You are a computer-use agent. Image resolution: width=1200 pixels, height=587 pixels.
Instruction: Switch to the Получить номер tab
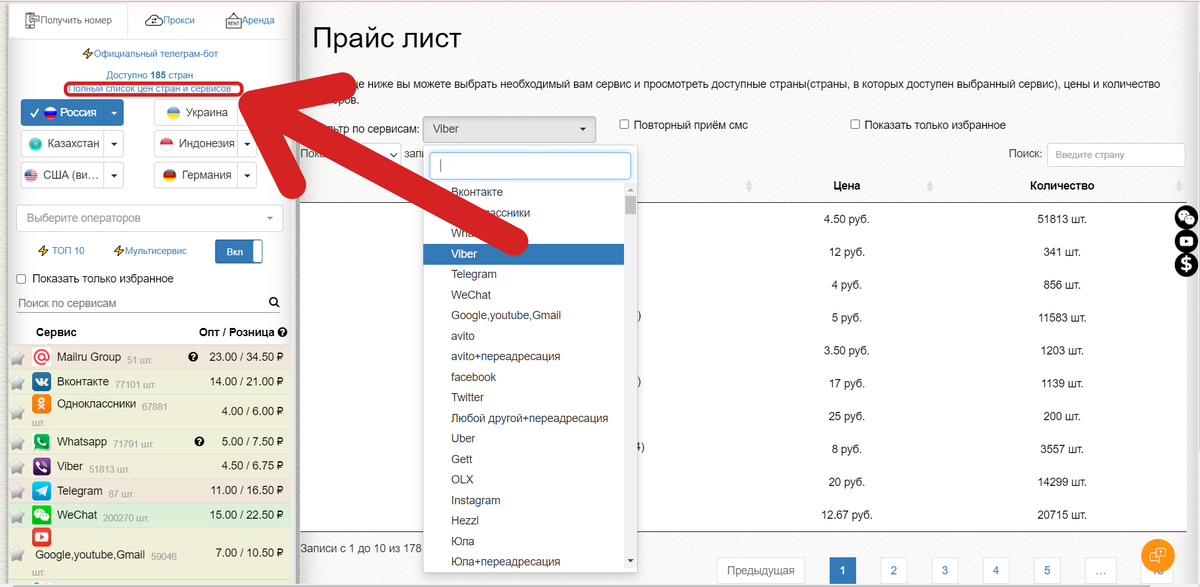click(x=68, y=20)
